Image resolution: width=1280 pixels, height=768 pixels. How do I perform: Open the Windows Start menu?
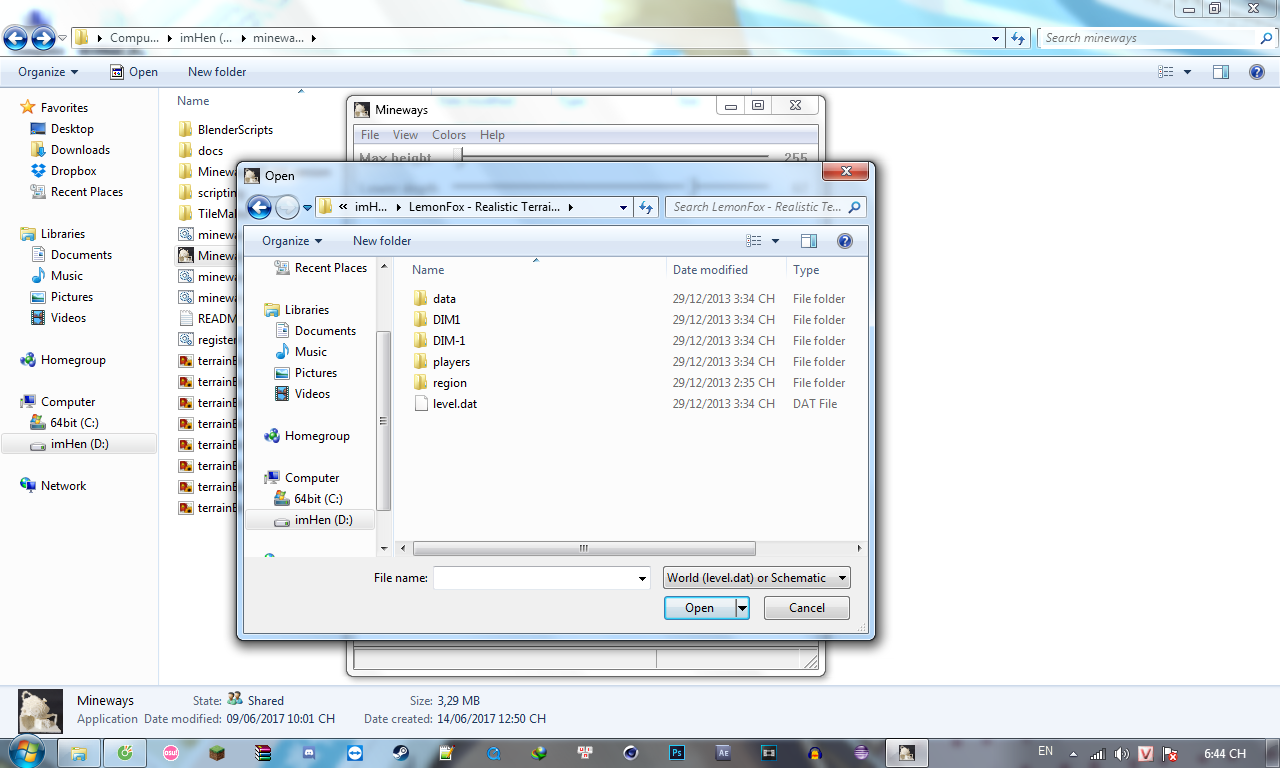coord(25,752)
